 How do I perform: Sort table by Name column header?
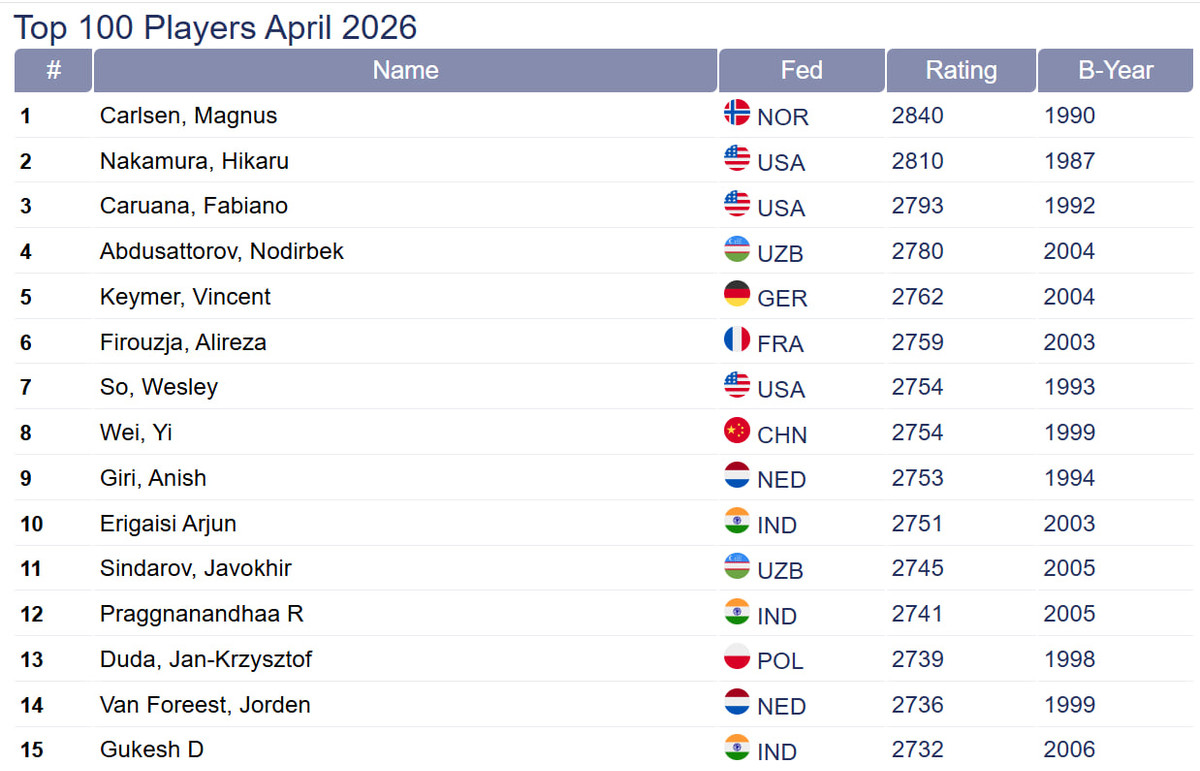point(405,70)
